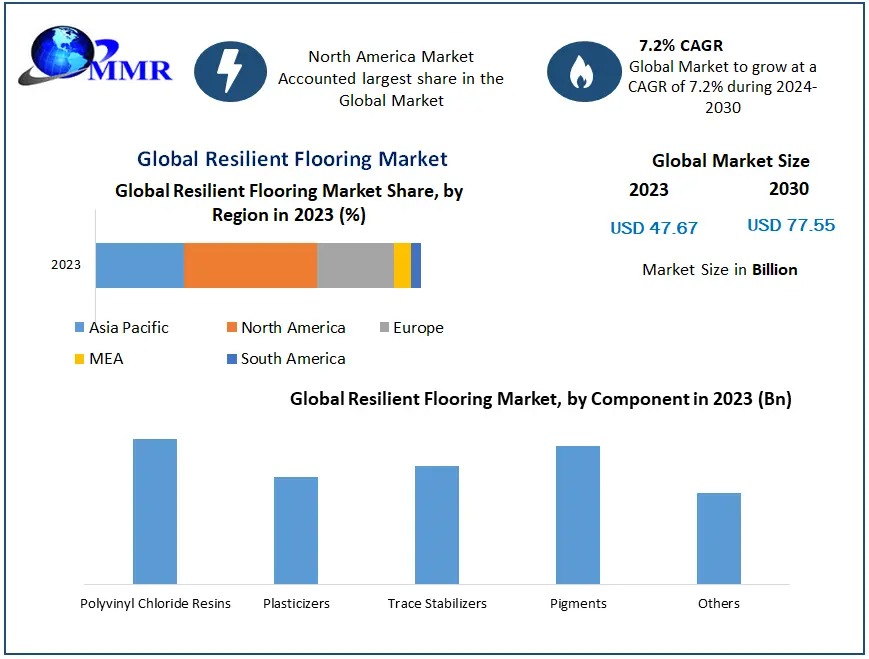Click the lightning bolt icon
Viewport: 869px width, 659px height.
230,71
